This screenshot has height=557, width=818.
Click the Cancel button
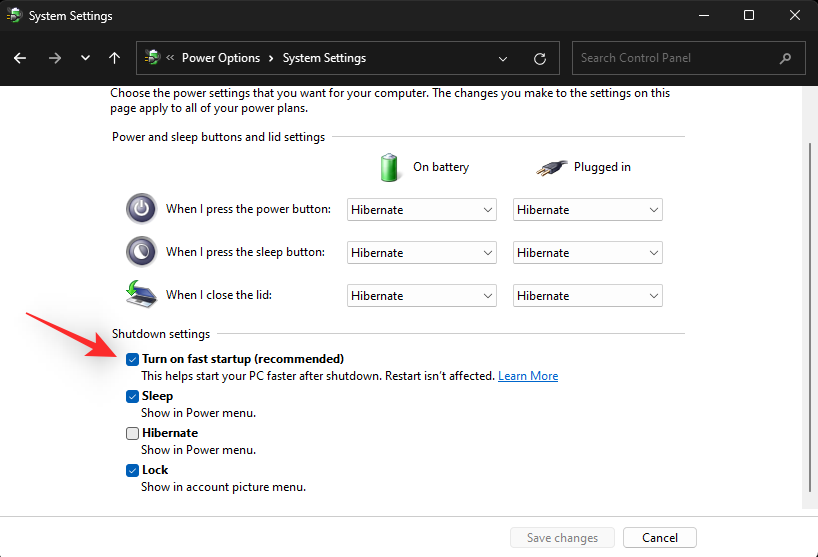click(x=659, y=538)
